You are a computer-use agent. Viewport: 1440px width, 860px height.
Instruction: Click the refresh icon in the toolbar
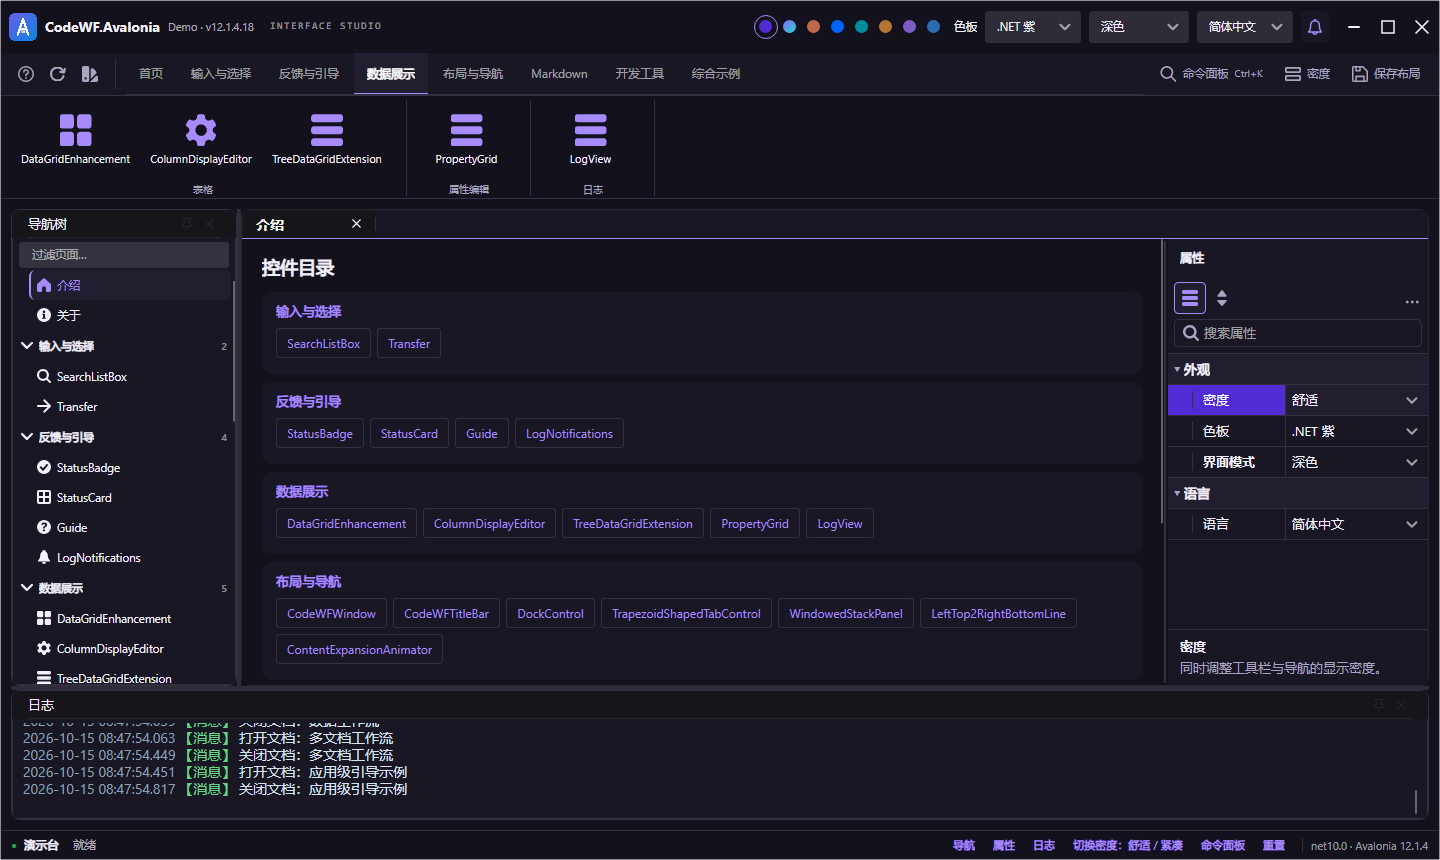tap(58, 74)
